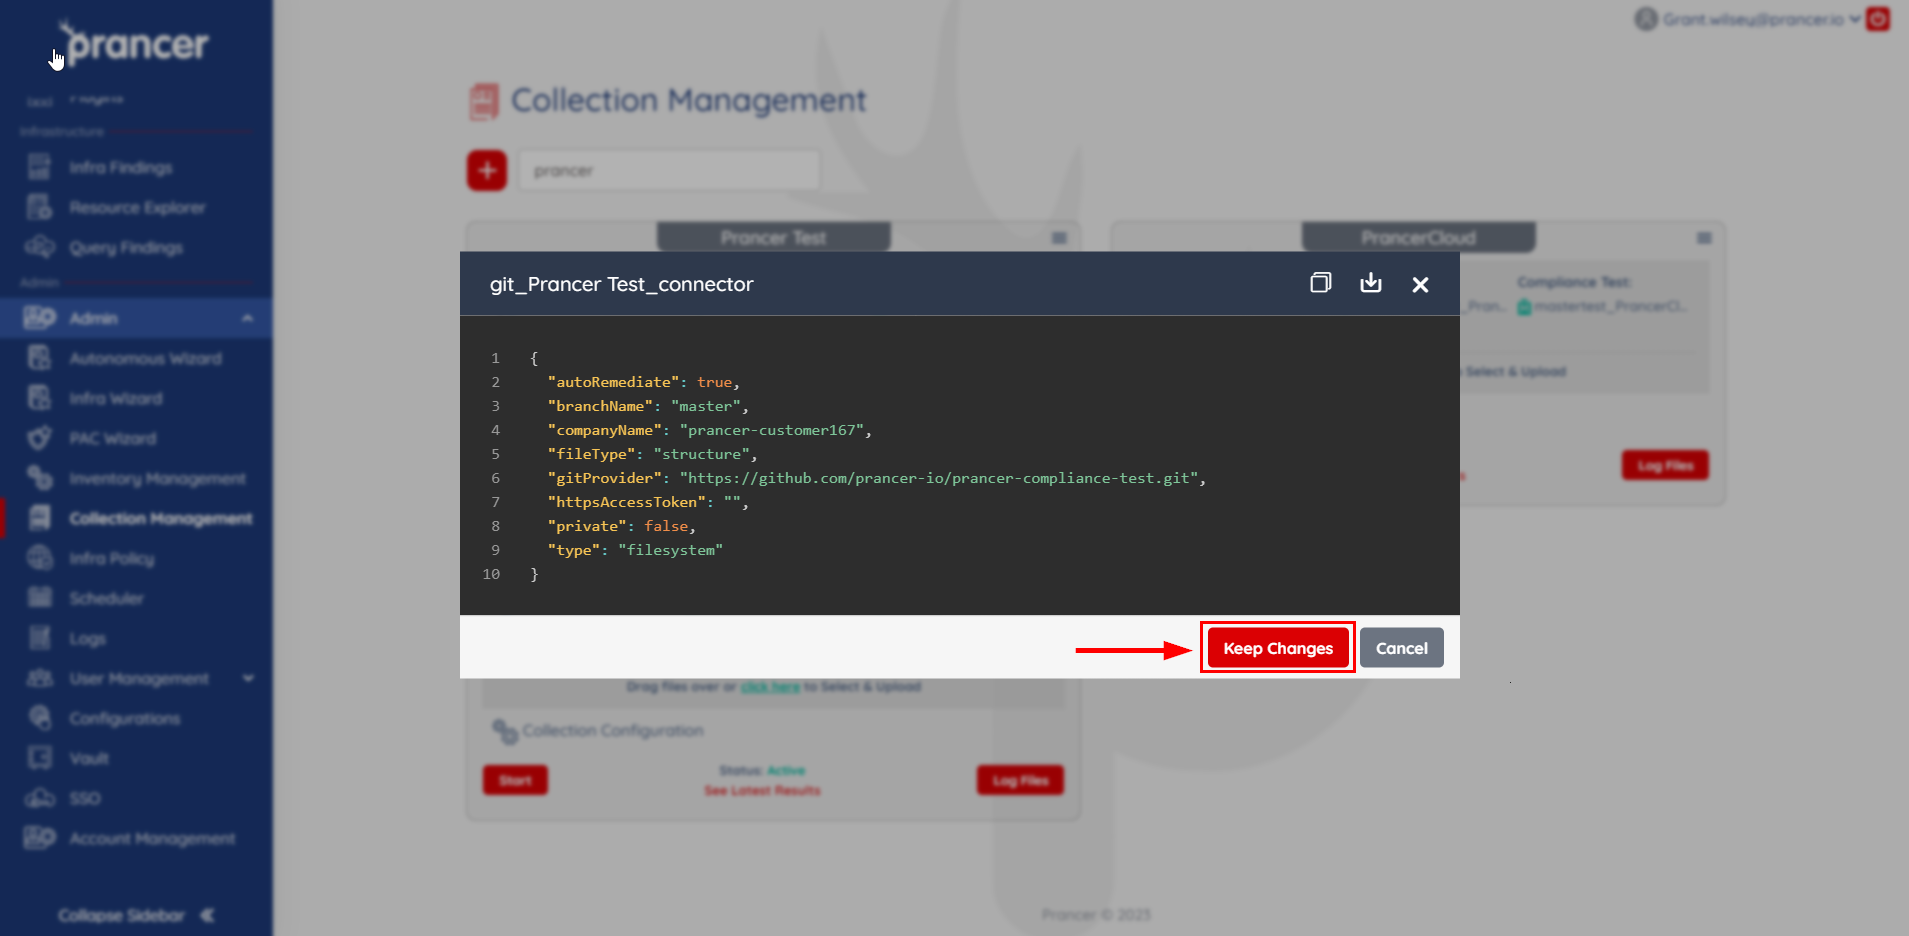Select Collection Management in sidebar
This screenshot has width=1909, height=936.
pyautogui.click(x=161, y=518)
